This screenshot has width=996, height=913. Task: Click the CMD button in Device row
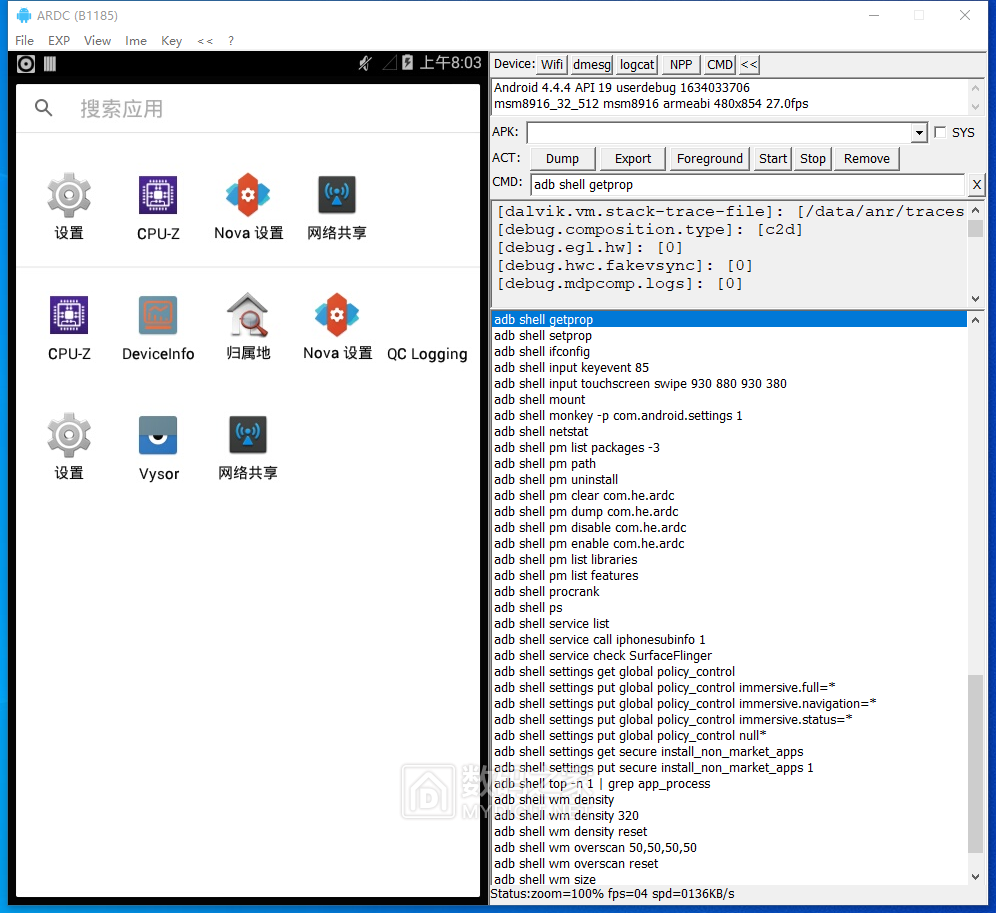(x=720, y=64)
